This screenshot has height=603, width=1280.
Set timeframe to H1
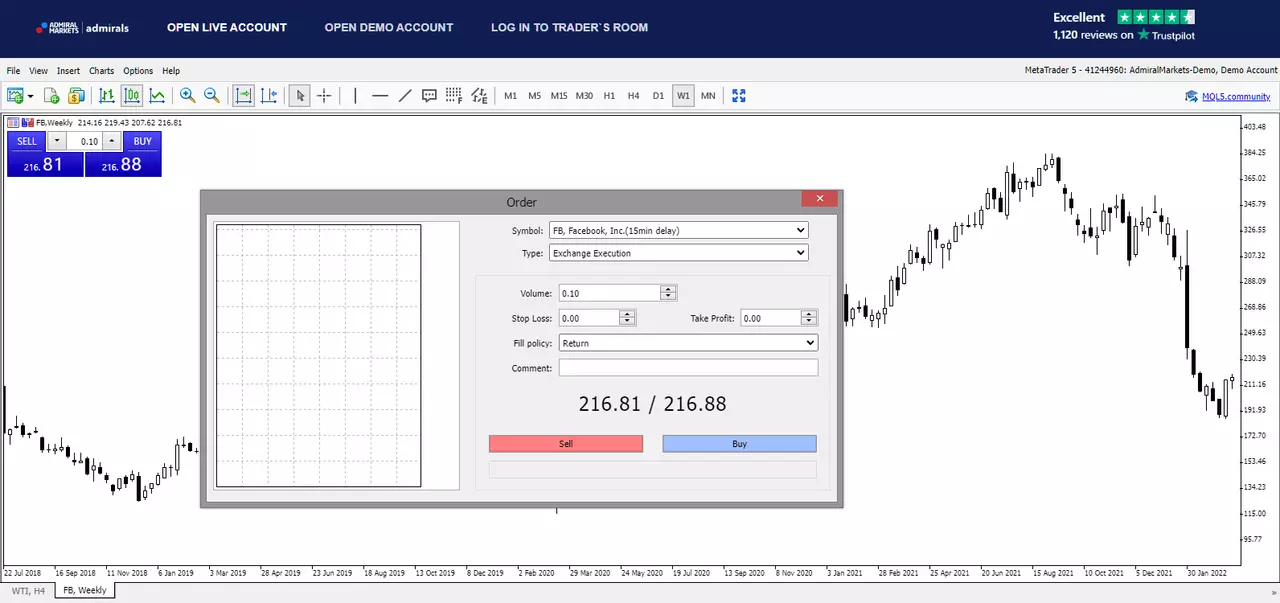[609, 96]
